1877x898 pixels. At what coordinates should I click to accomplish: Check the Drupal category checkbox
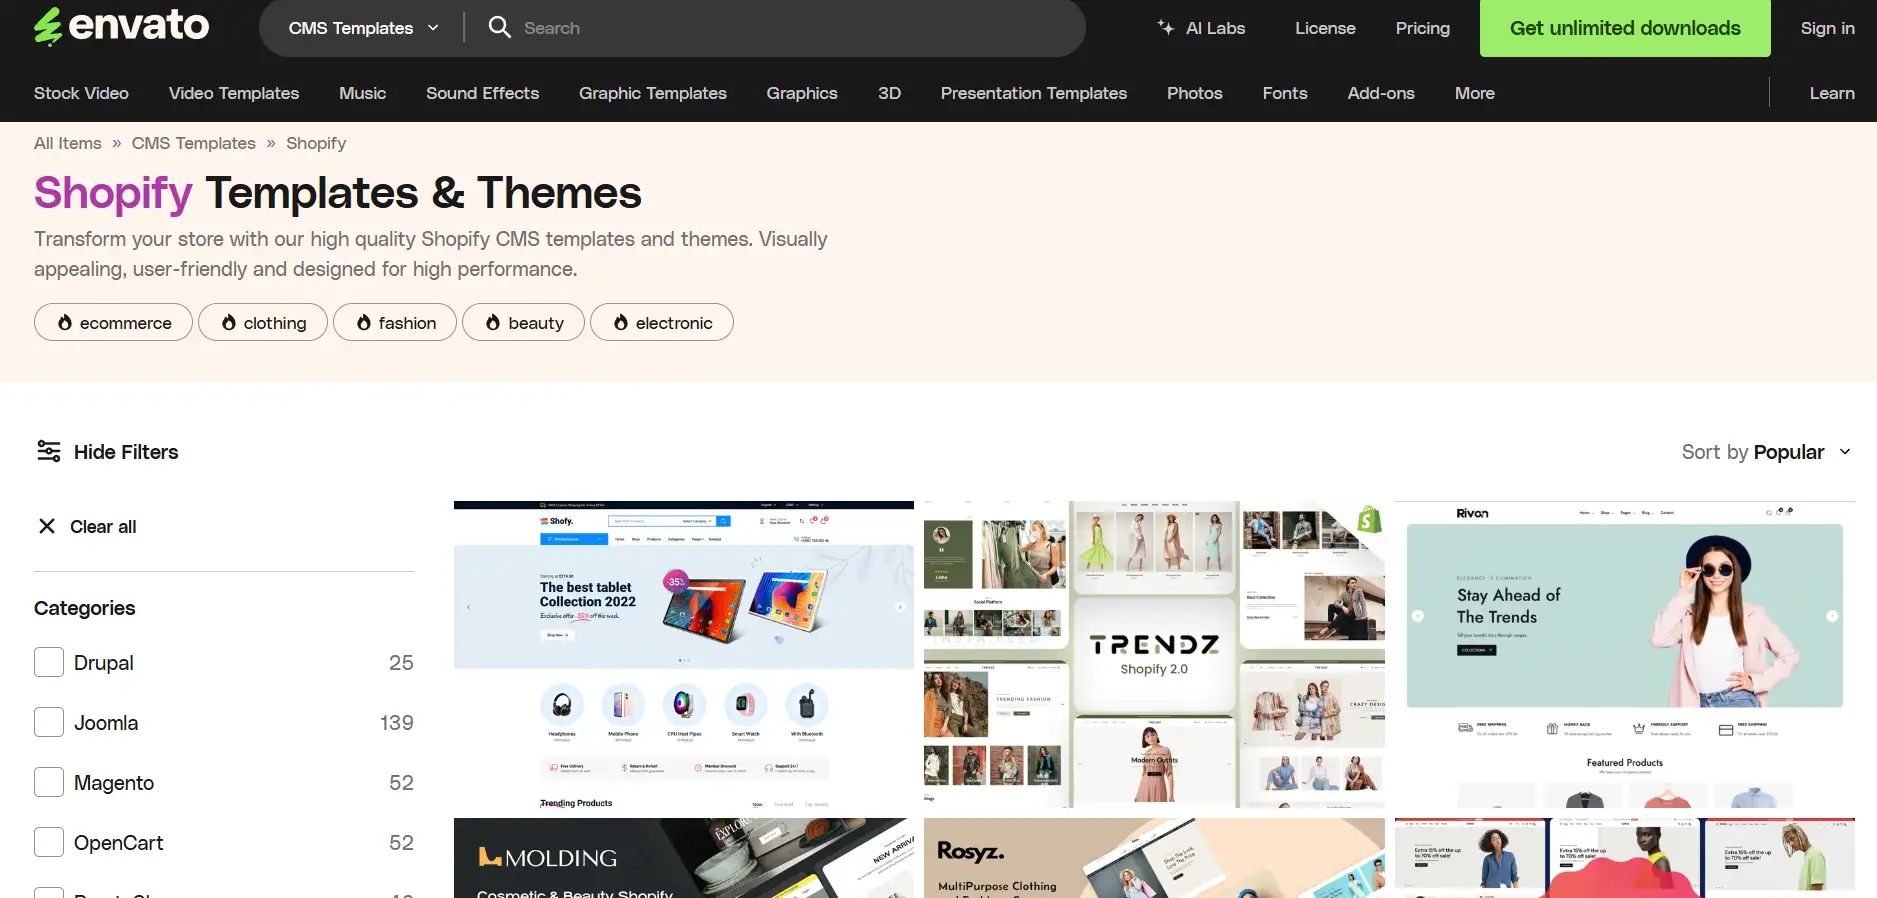tap(49, 662)
